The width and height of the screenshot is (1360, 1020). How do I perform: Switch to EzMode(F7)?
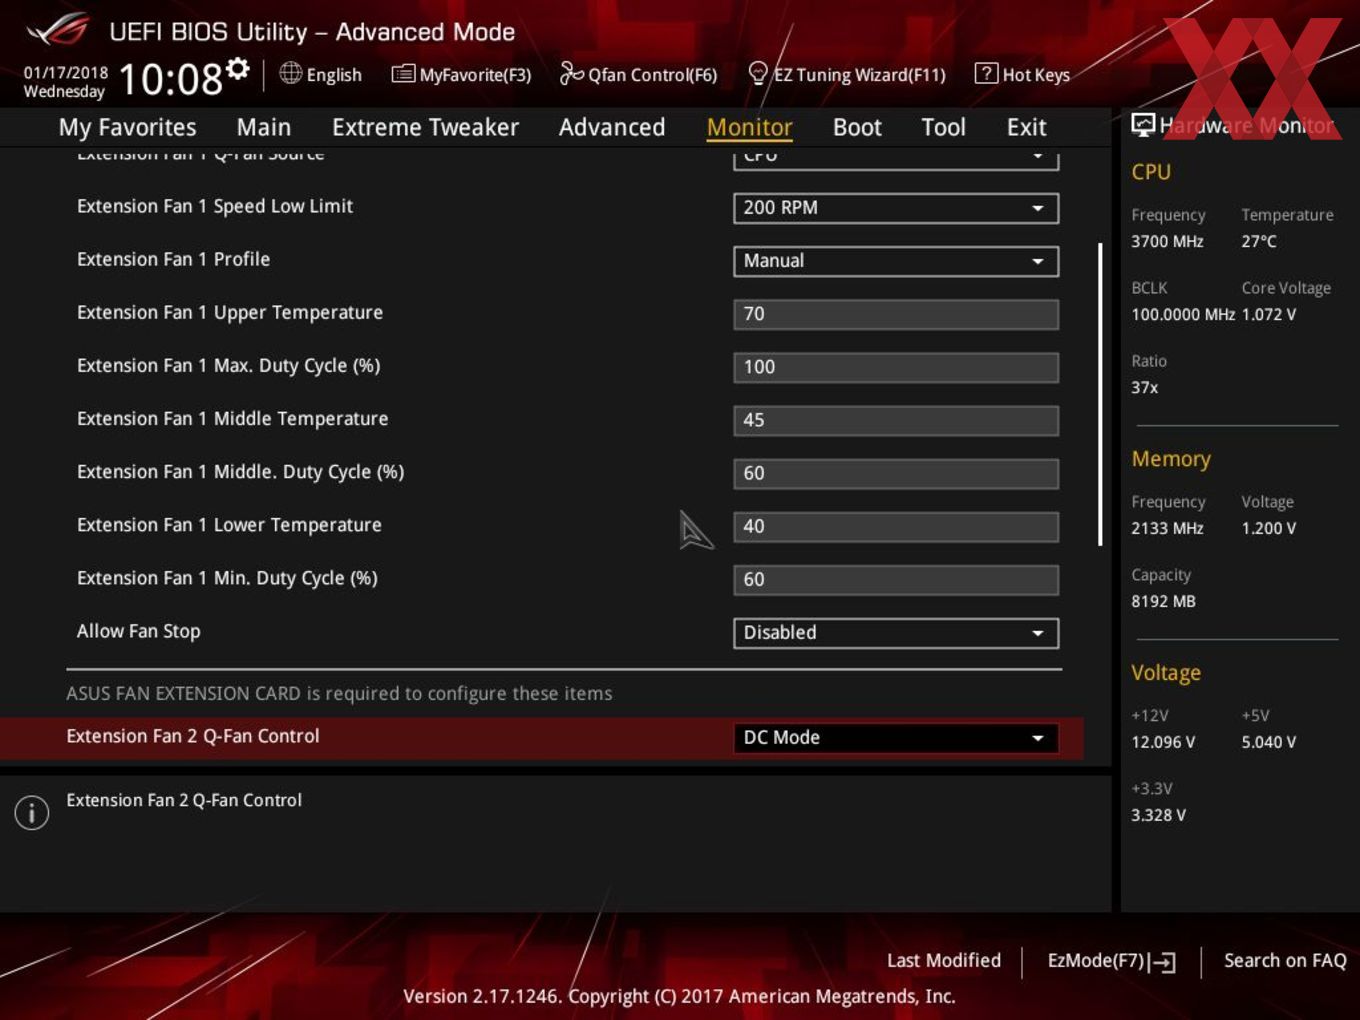point(1111,961)
